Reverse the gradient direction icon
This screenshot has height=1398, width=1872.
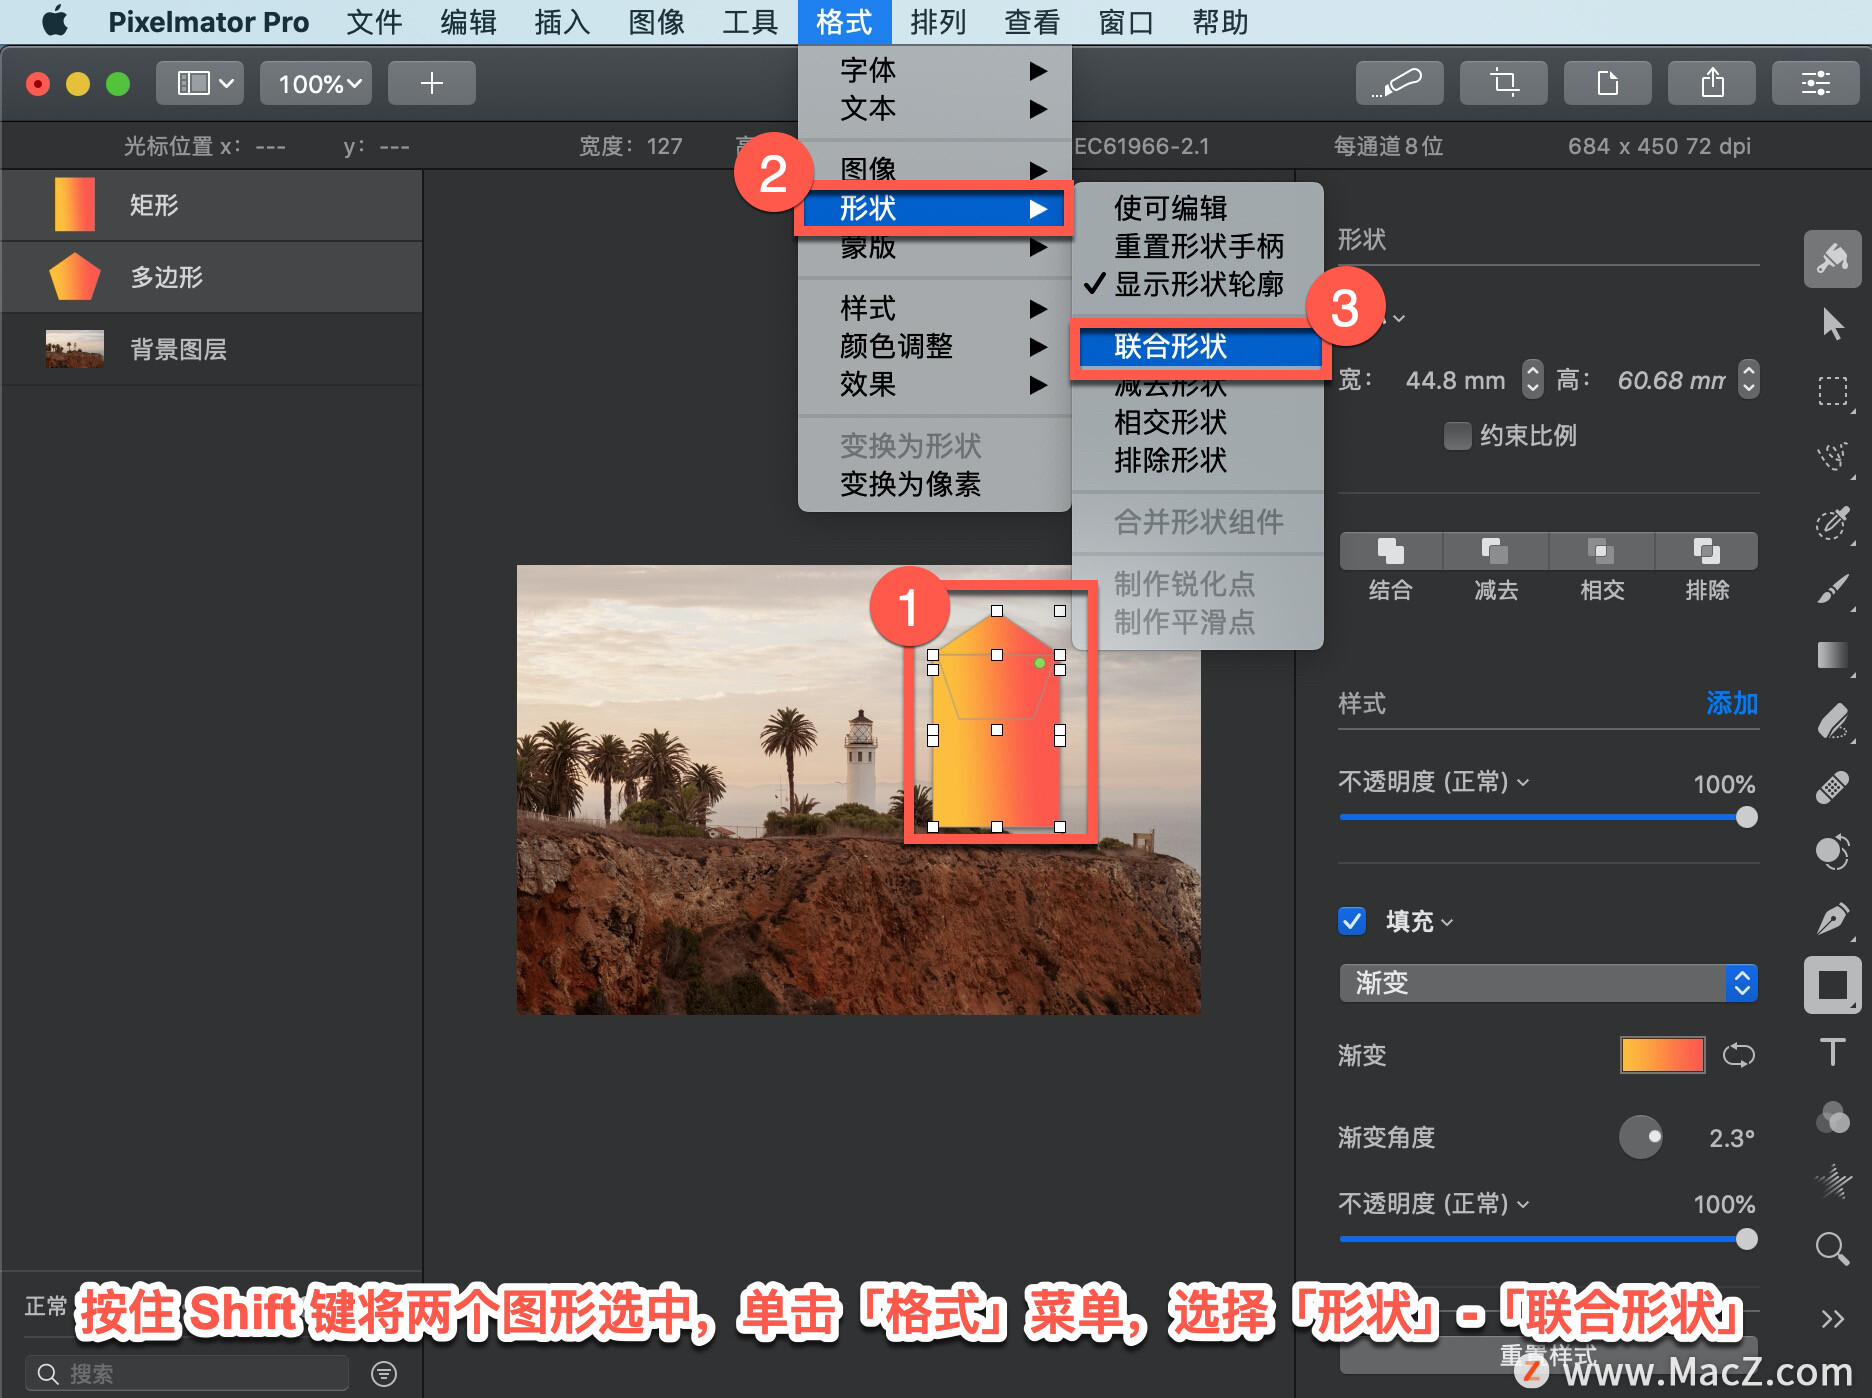pyautogui.click(x=1739, y=1055)
